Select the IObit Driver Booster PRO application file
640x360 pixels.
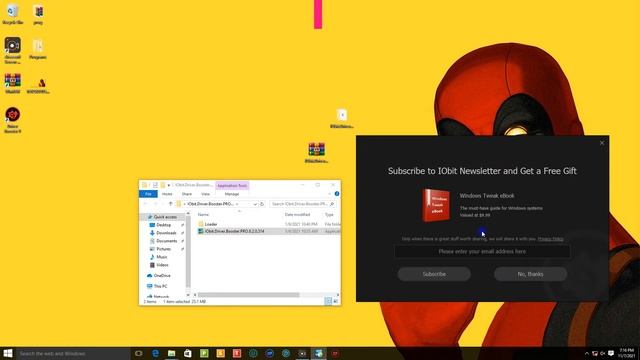coord(231,231)
